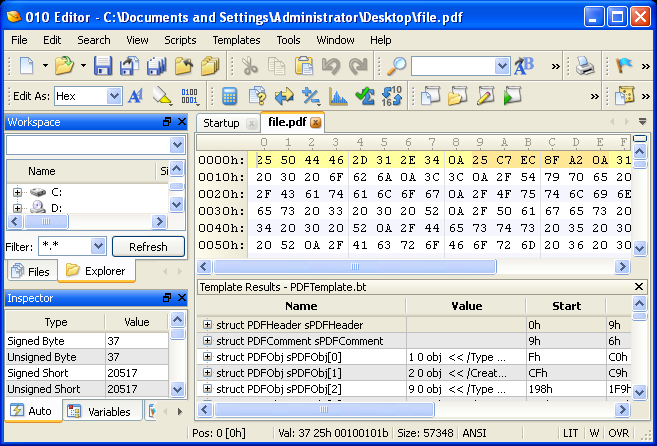The height and width of the screenshot is (446, 657).
Task: Toggle the W indicator in status bar
Action: 594,433
